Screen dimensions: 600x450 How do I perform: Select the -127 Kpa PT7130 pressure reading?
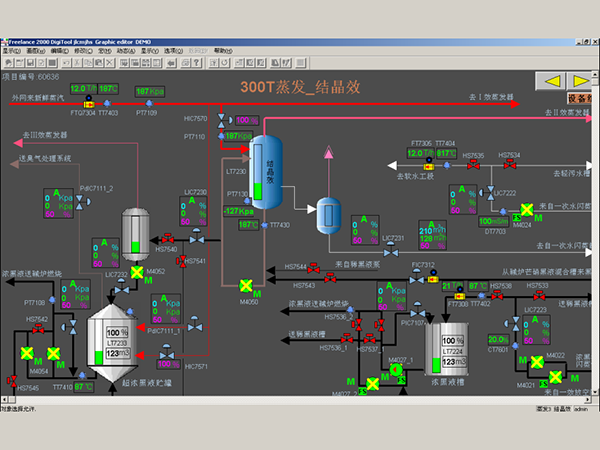point(238,211)
